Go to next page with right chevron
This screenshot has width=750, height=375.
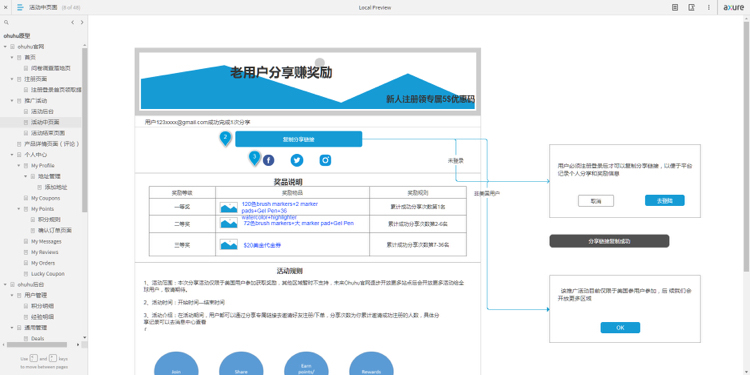82,22
